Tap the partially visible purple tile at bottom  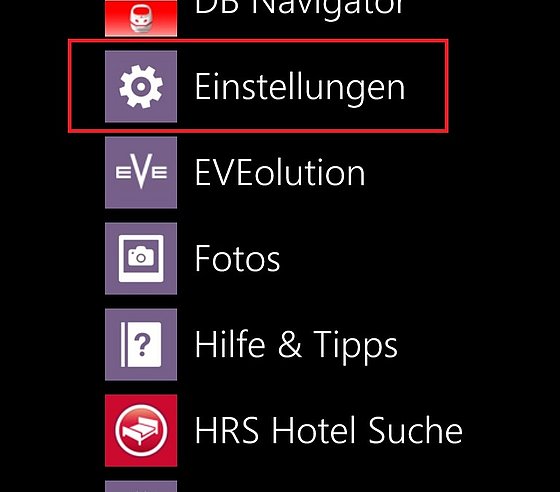coord(141,486)
